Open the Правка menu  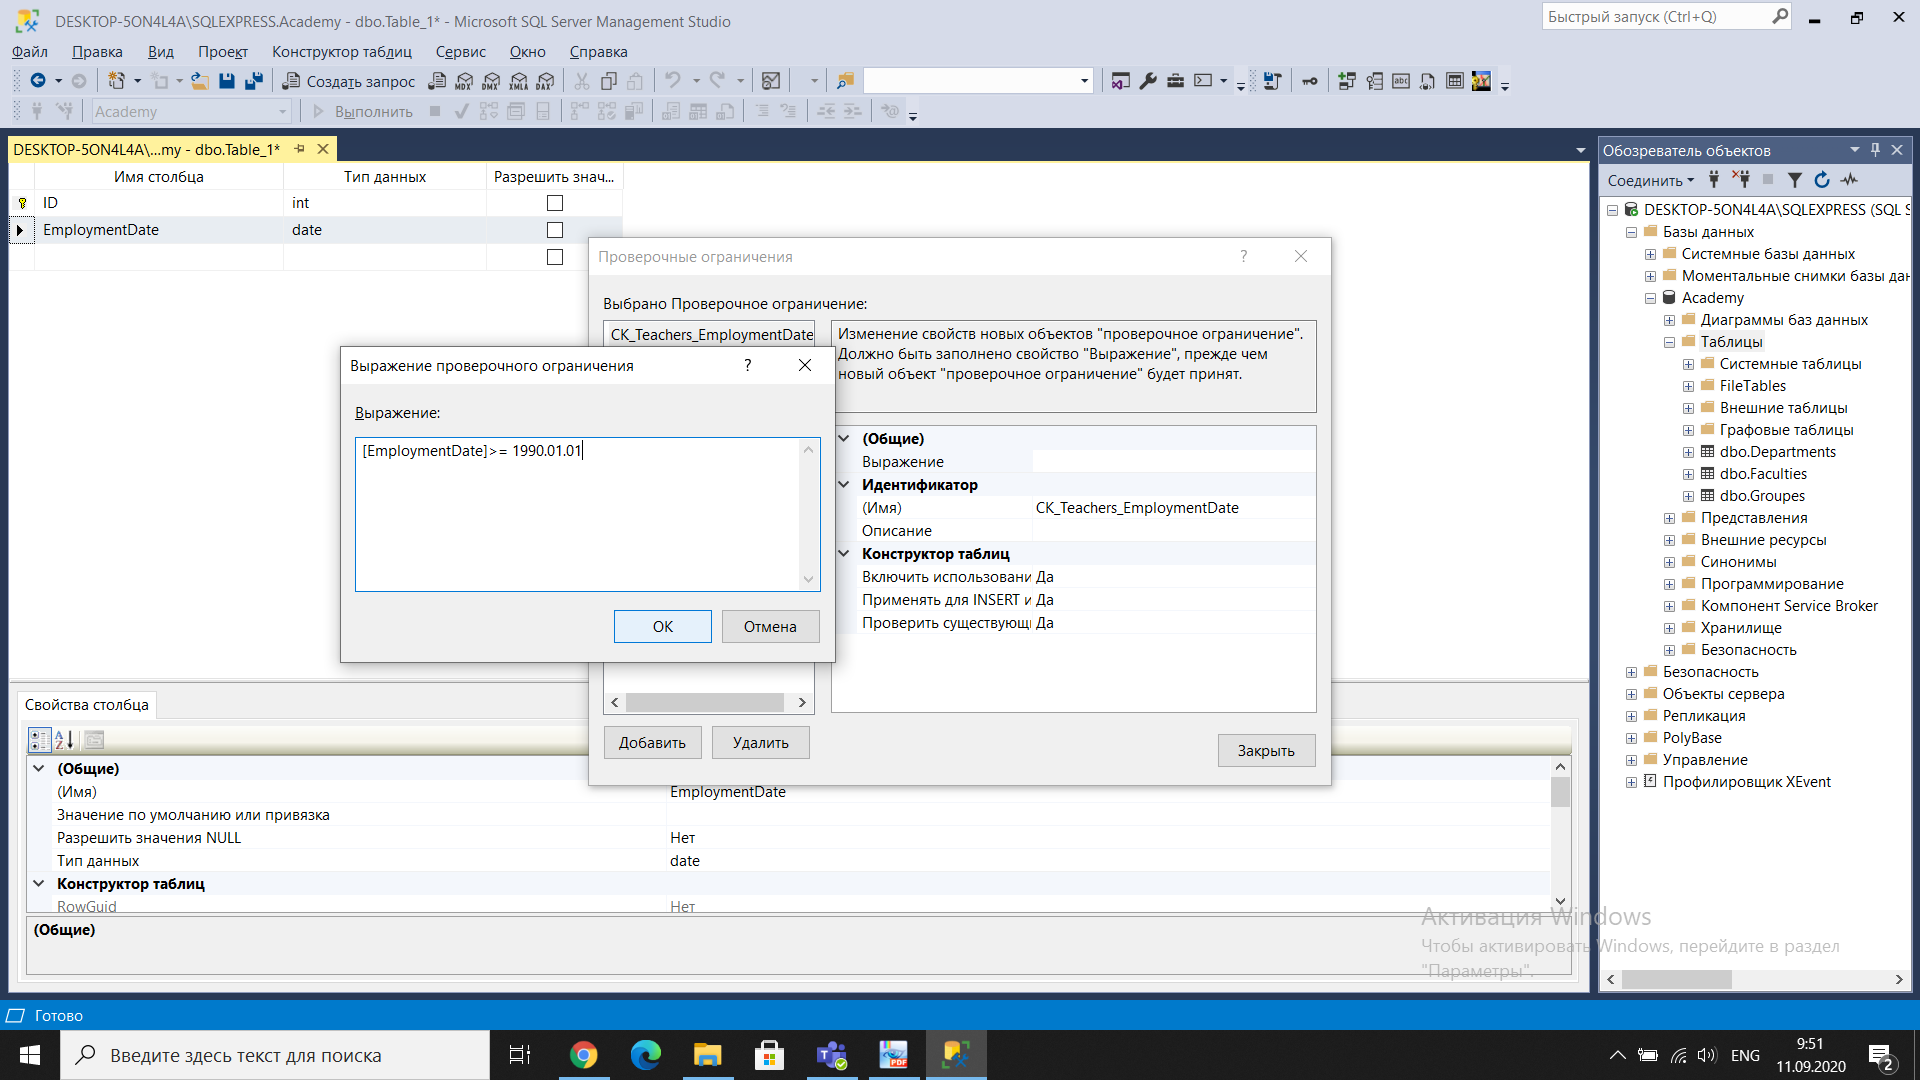pyautogui.click(x=97, y=52)
